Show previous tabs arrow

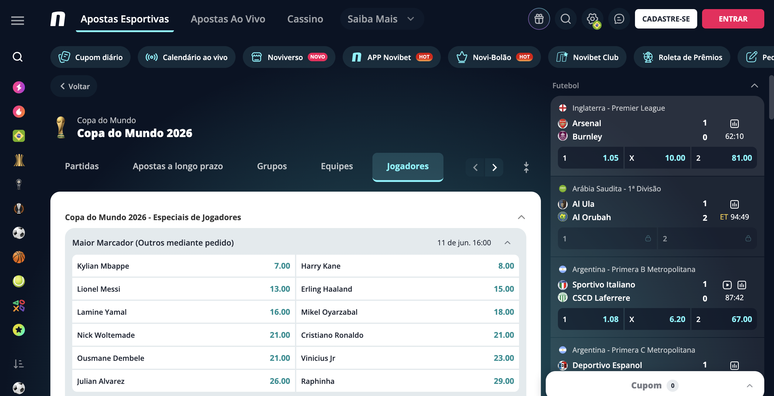(x=475, y=167)
